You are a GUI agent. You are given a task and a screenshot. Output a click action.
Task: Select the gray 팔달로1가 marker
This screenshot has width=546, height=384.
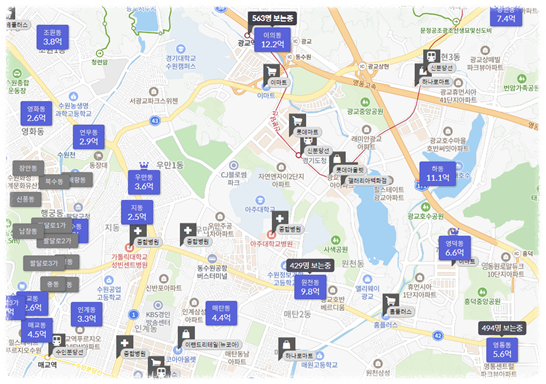click(52, 225)
